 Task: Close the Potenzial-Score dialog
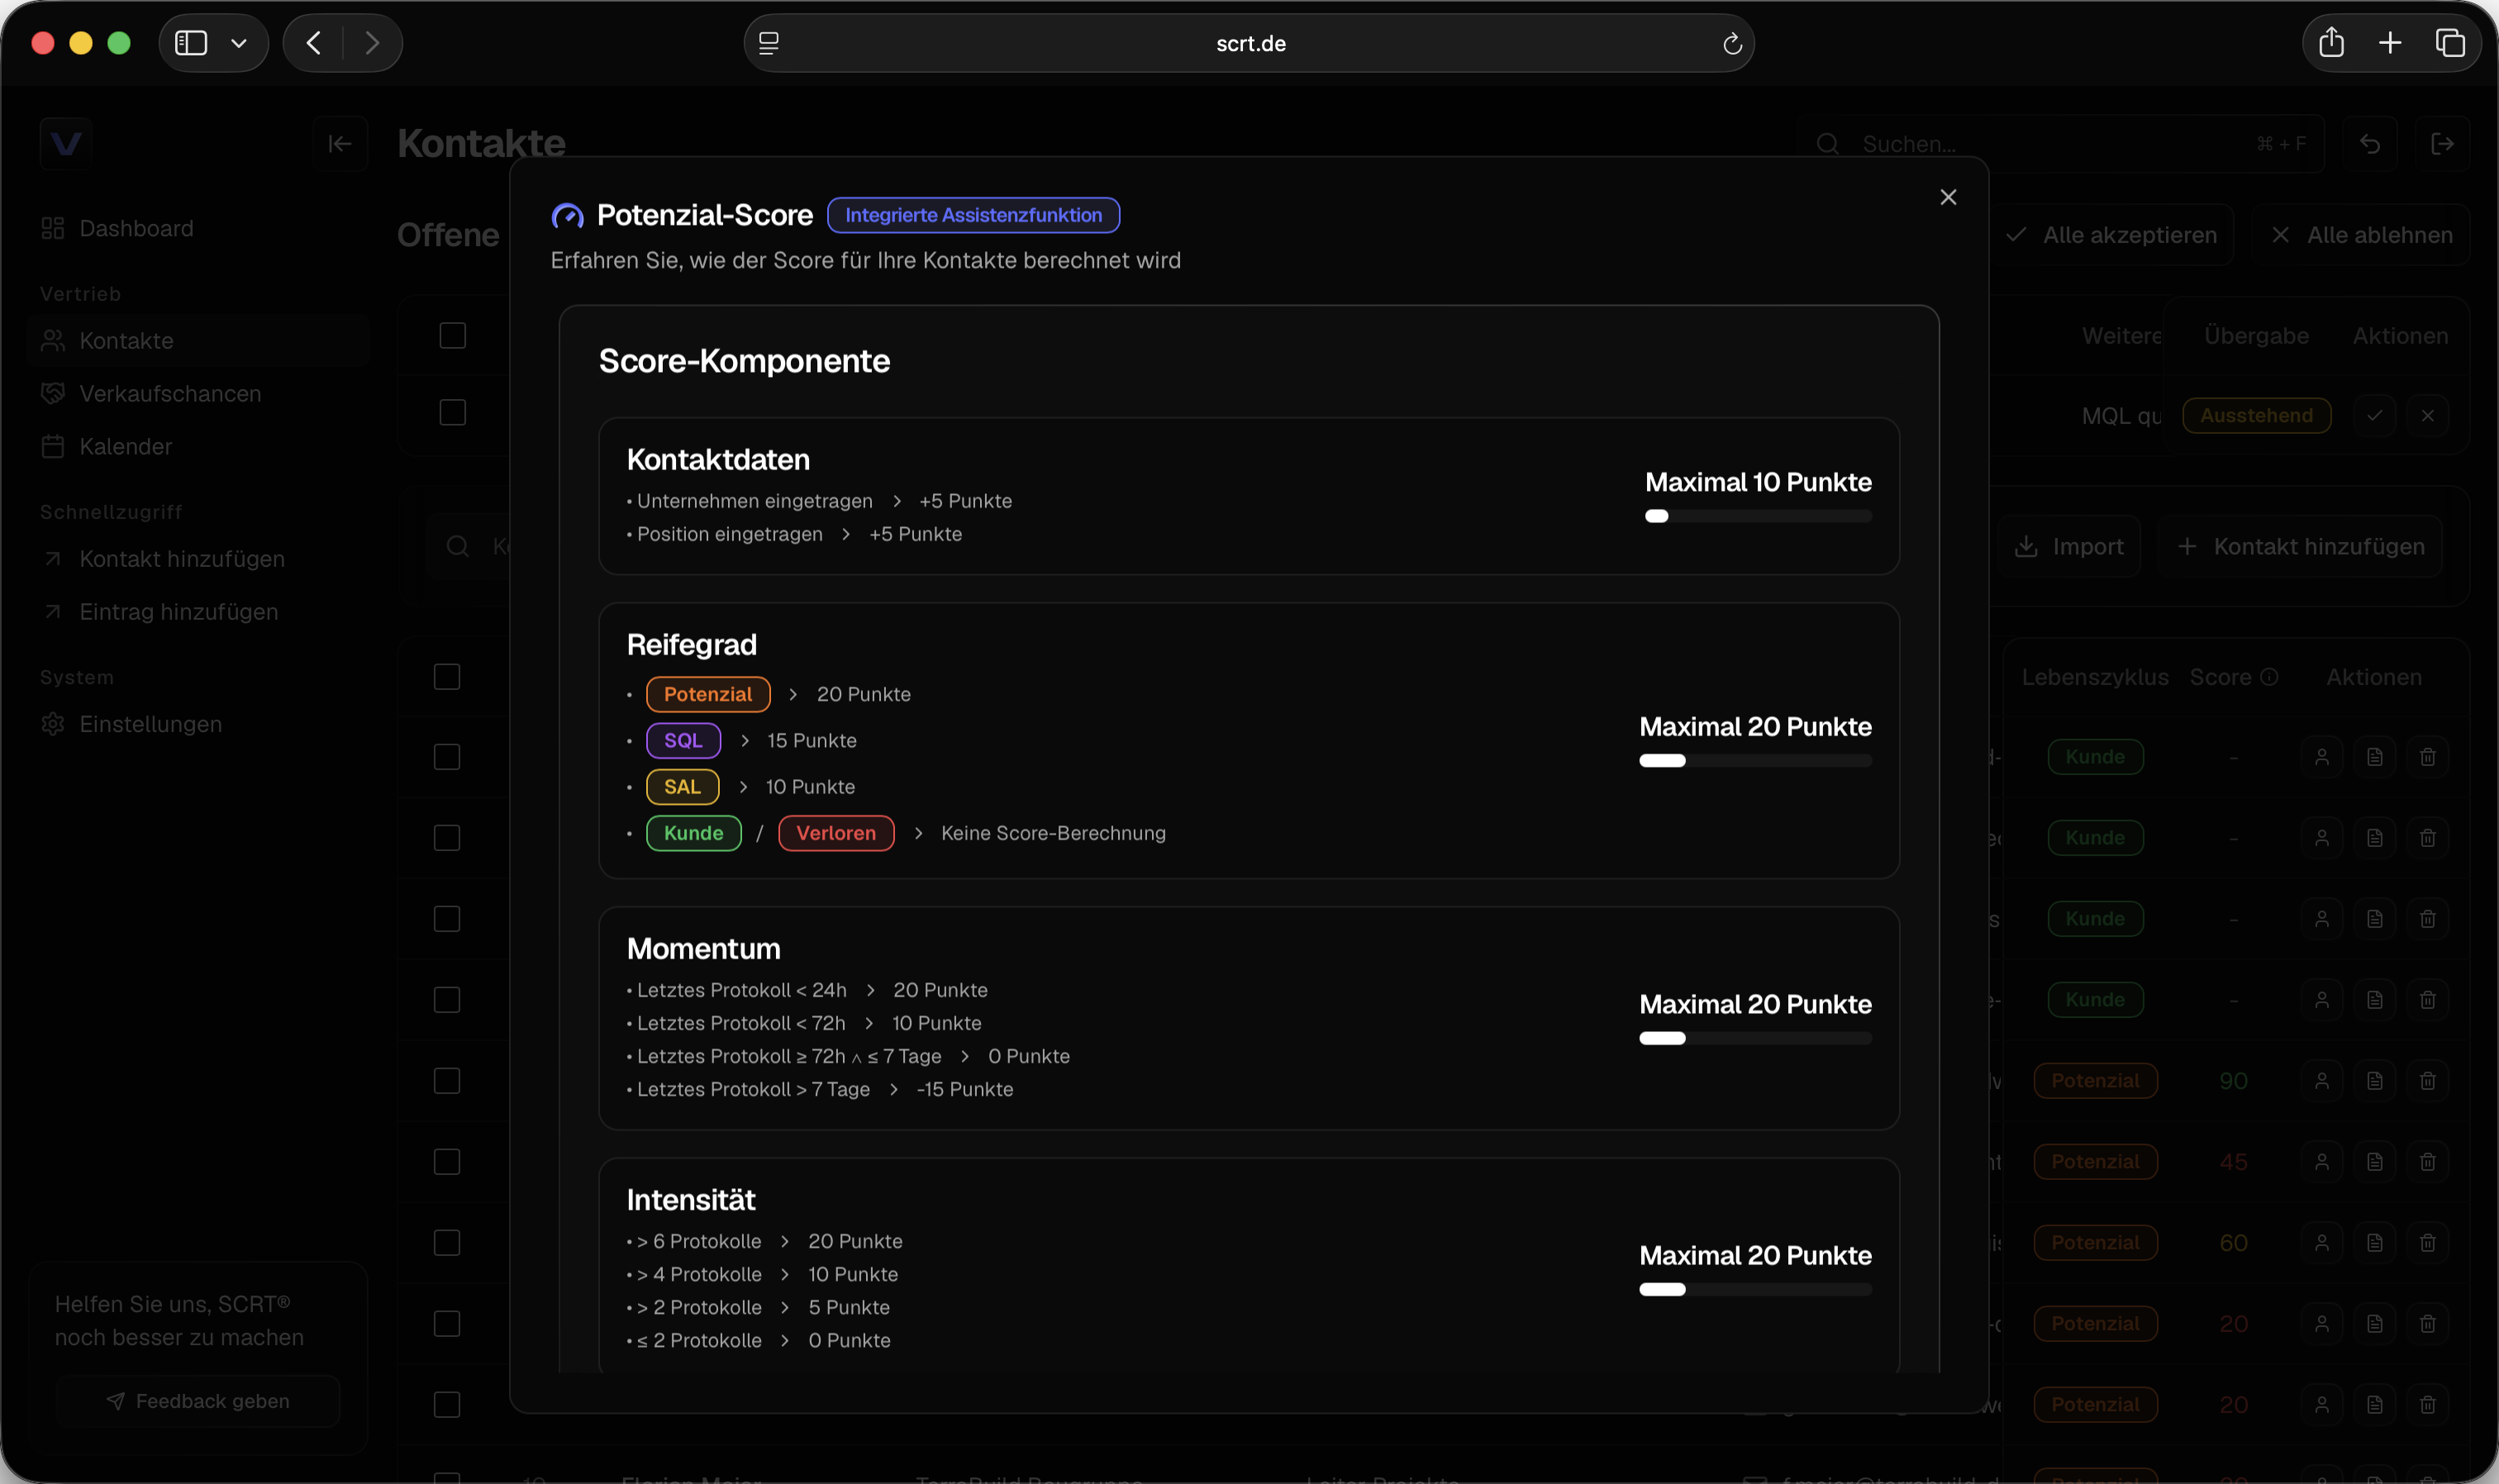[1947, 197]
